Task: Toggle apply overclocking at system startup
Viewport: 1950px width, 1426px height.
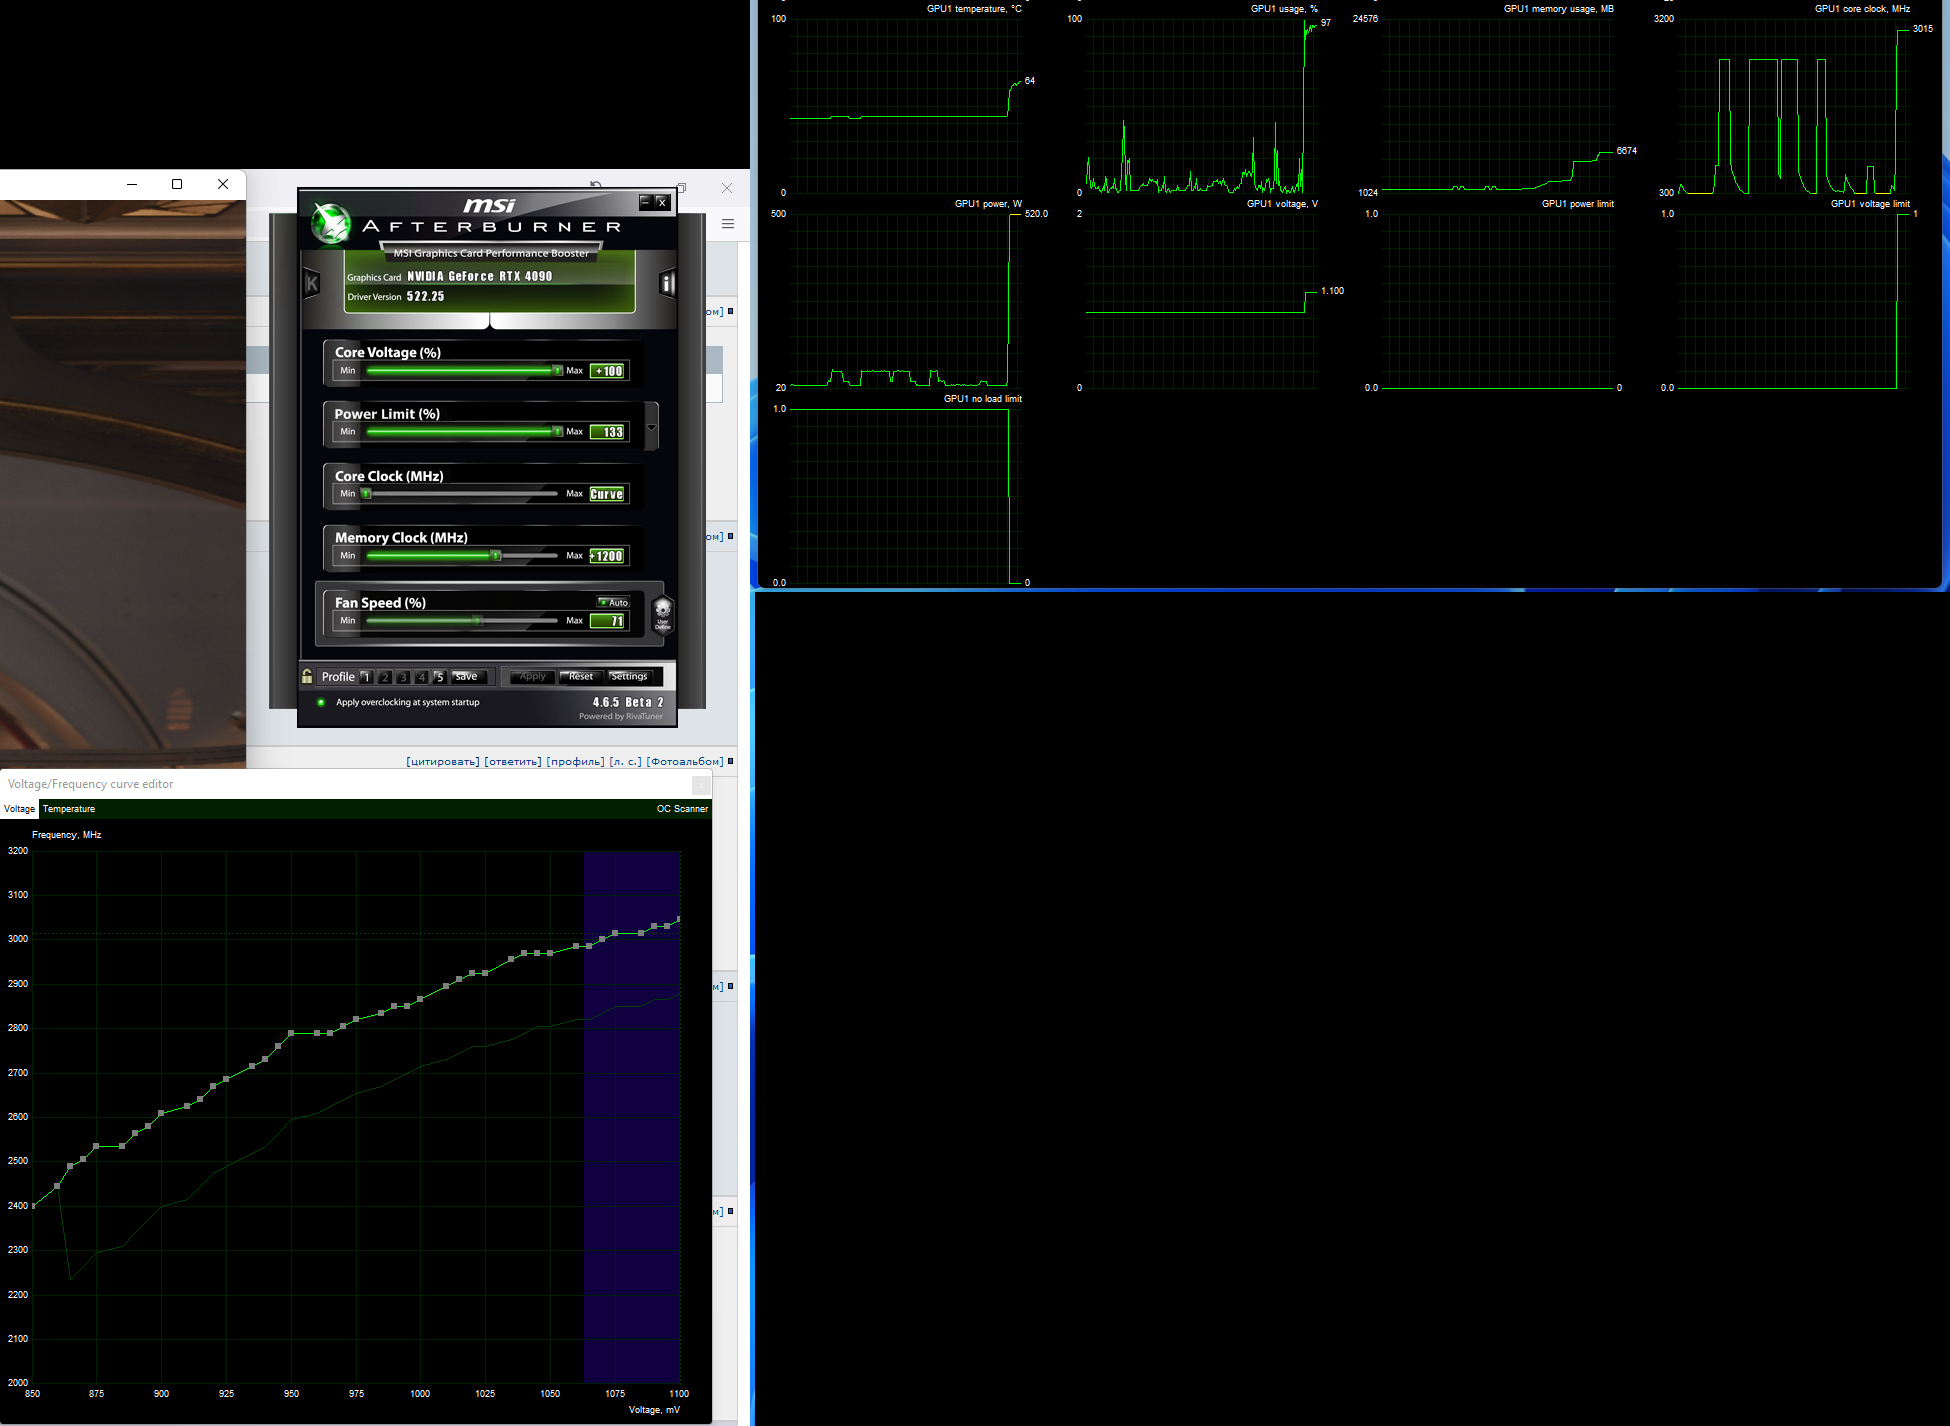Action: (x=321, y=702)
